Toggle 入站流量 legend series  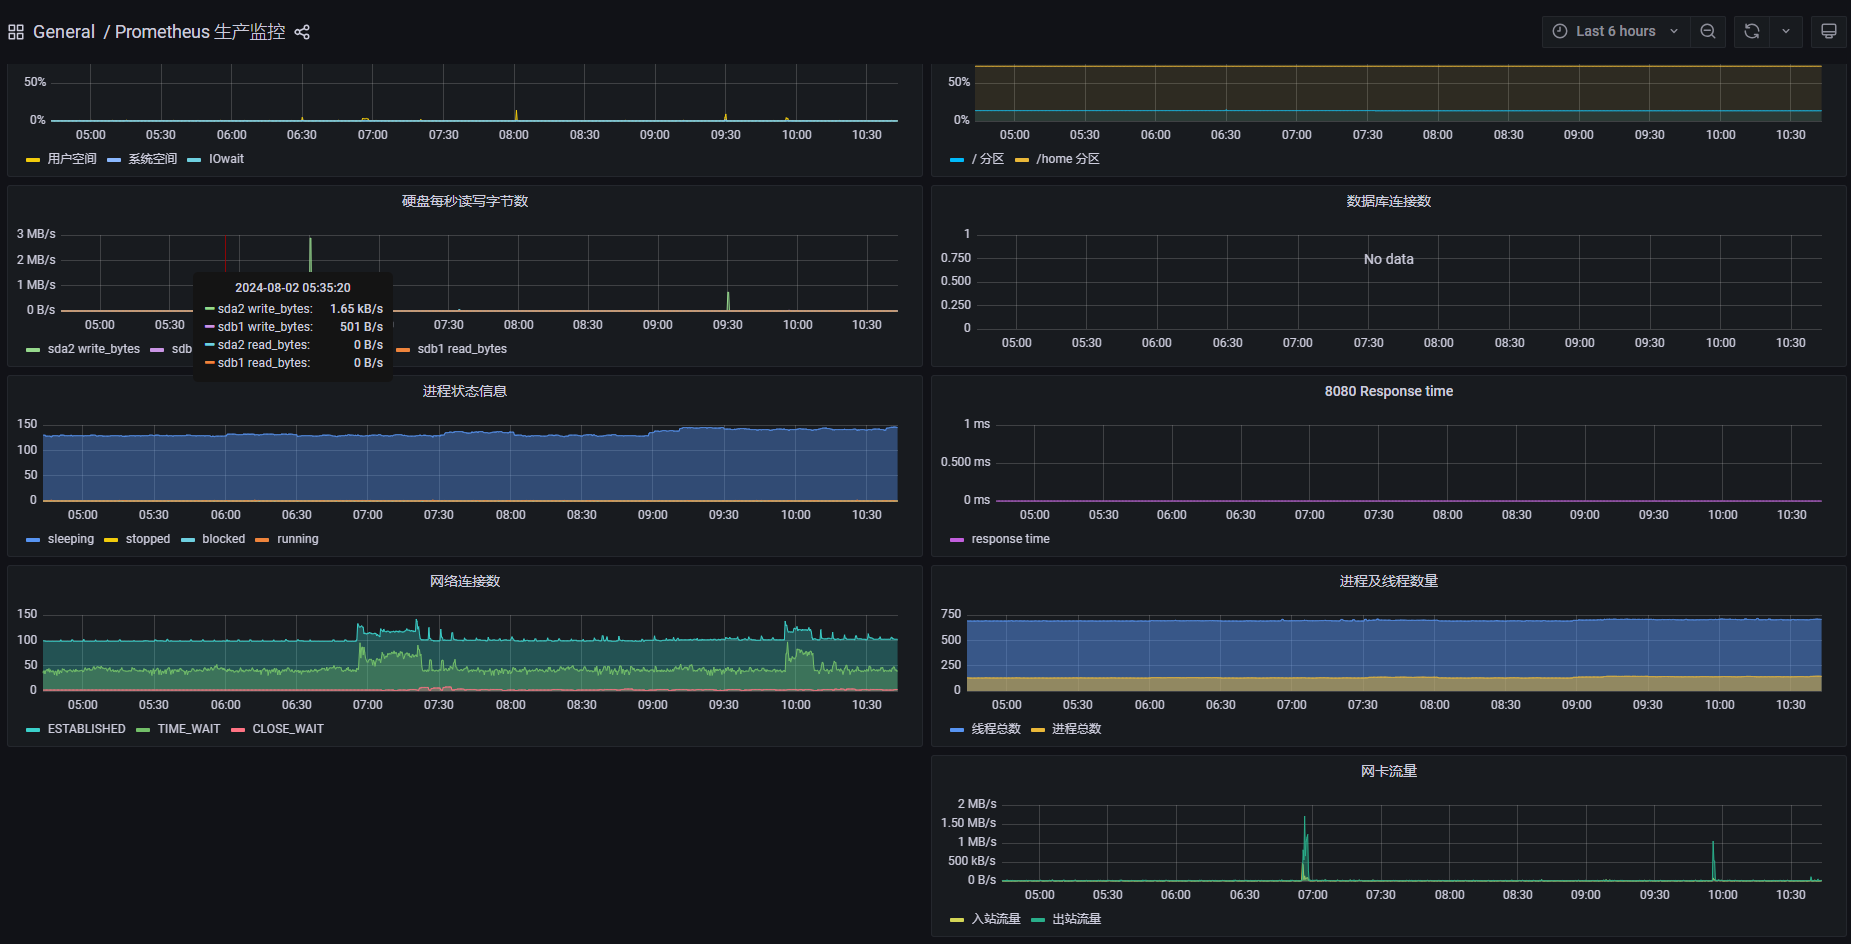click(x=996, y=919)
